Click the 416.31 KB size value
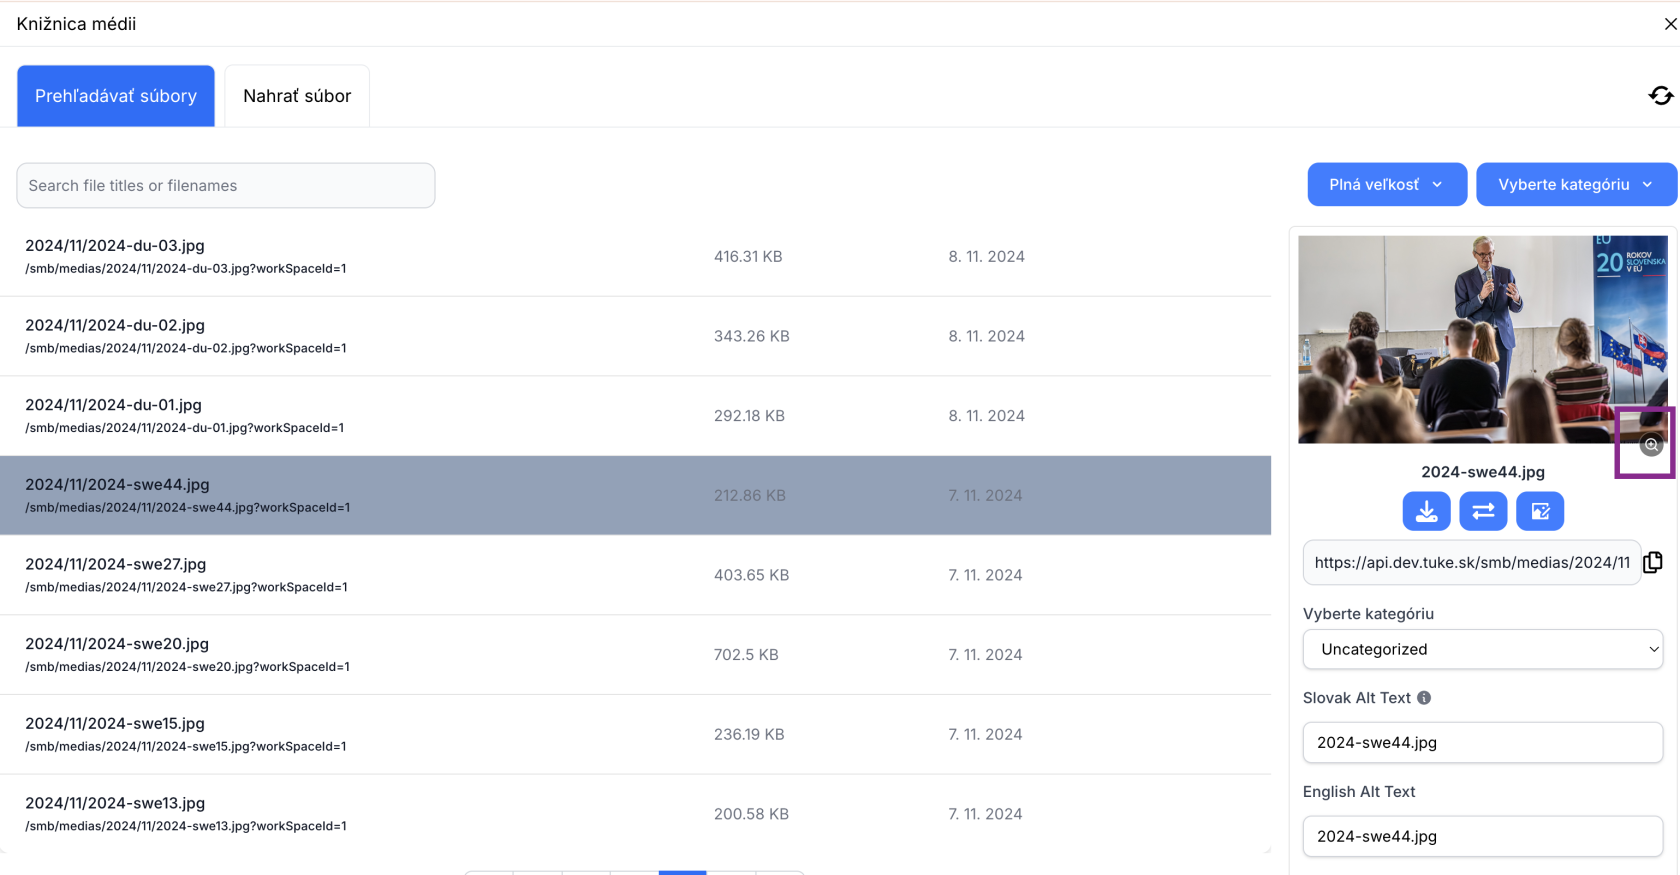 [x=748, y=257]
